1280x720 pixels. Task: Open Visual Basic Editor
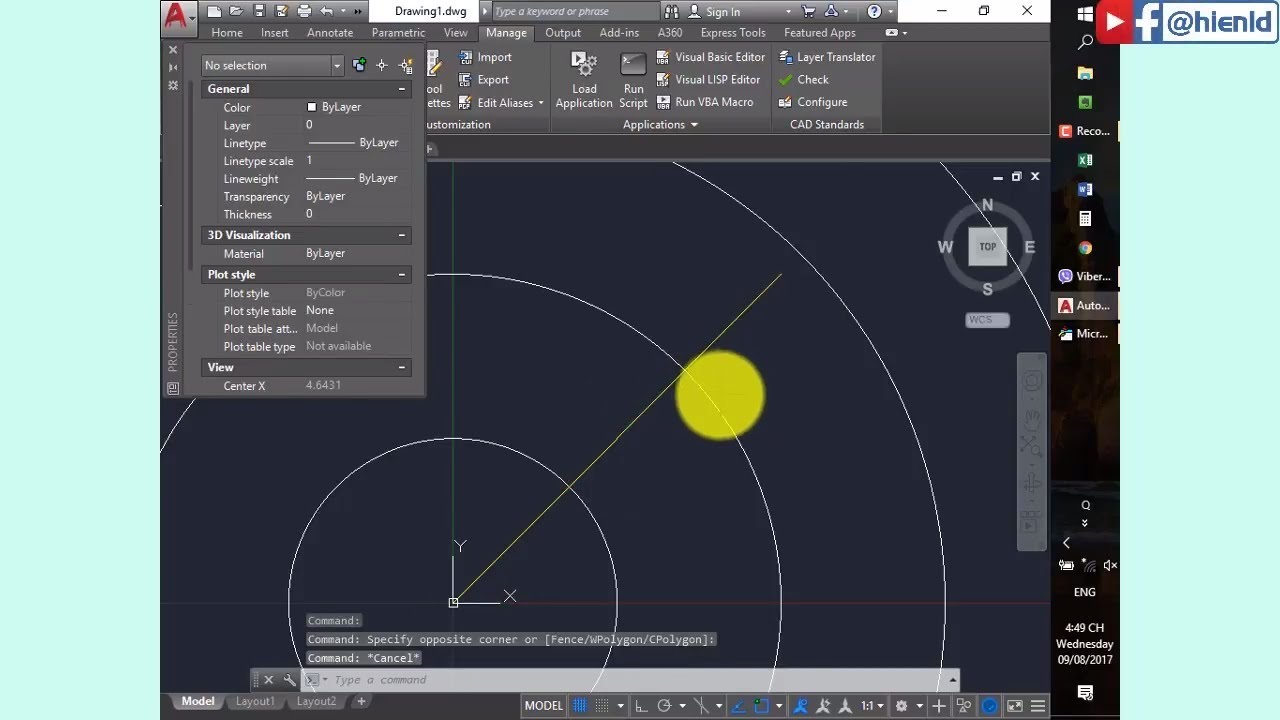coord(711,57)
